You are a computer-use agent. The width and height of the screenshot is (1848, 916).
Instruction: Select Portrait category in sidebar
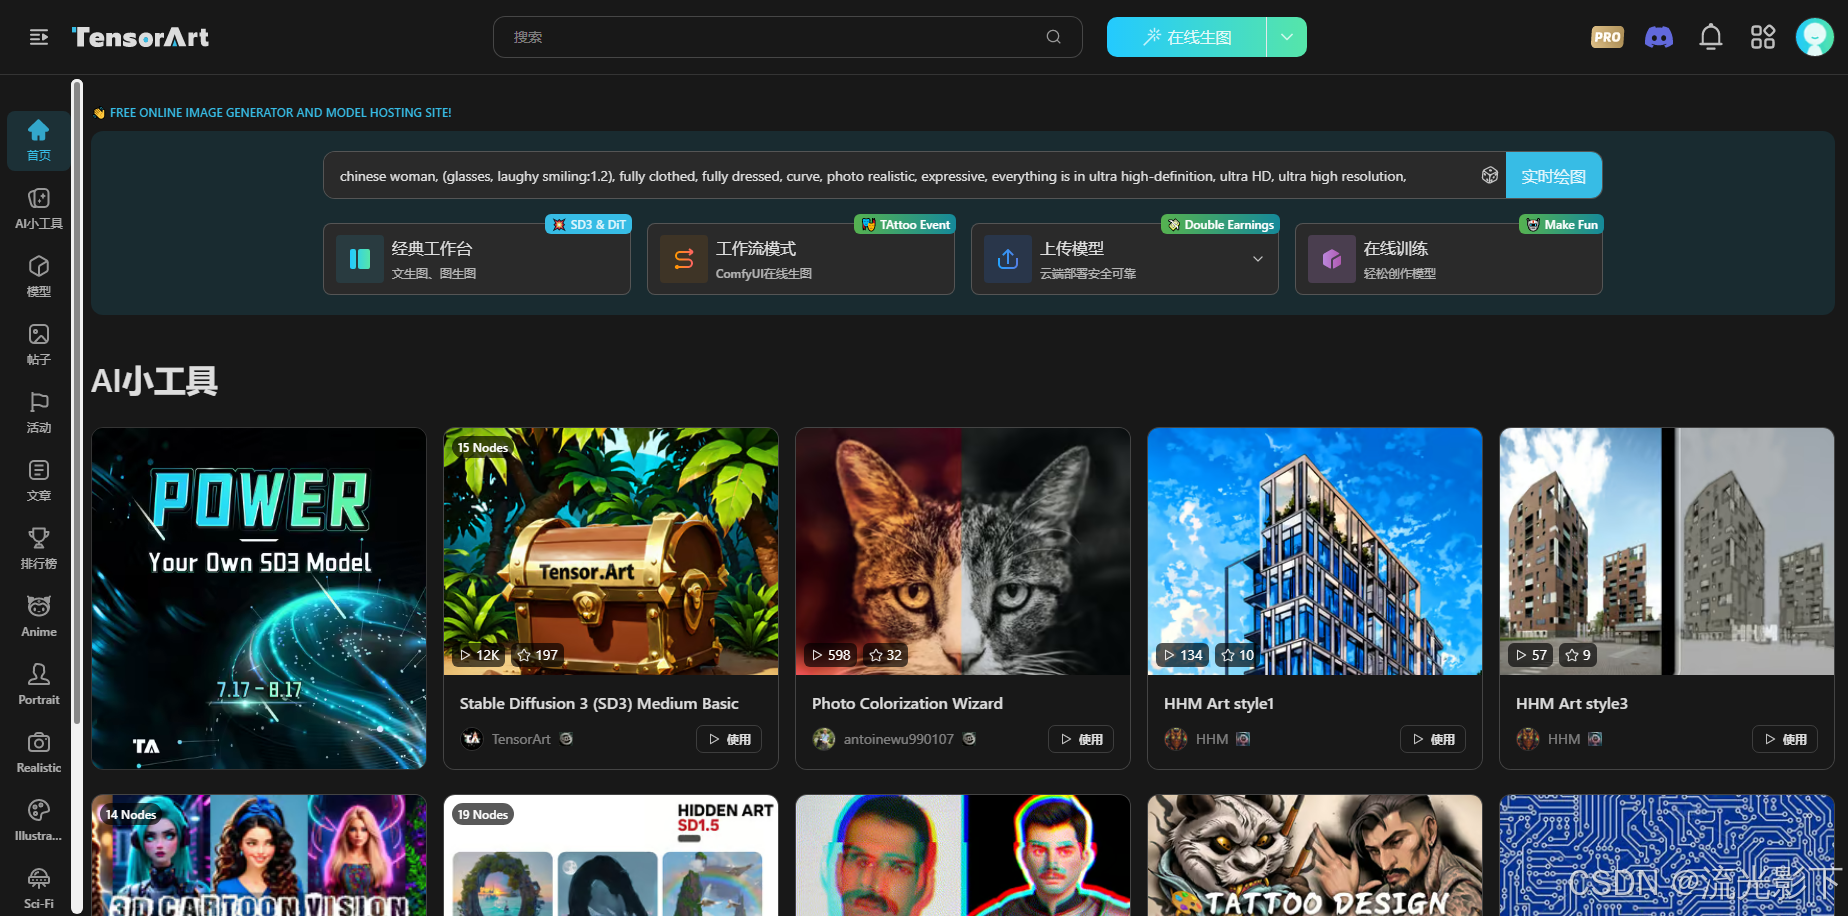coord(39,684)
